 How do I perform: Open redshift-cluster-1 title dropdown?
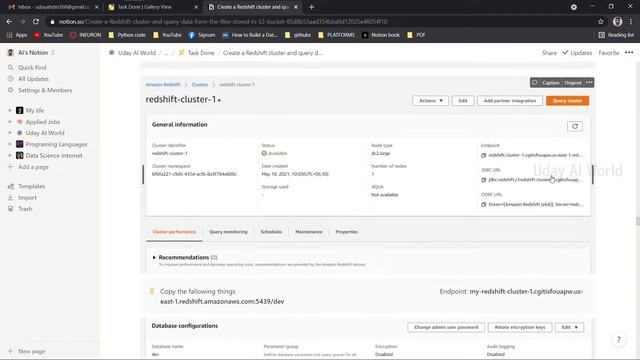[220, 100]
